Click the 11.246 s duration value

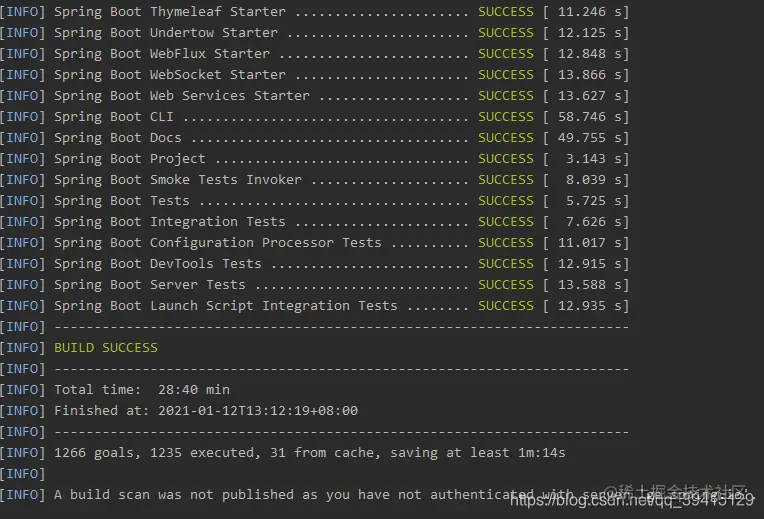(x=590, y=12)
